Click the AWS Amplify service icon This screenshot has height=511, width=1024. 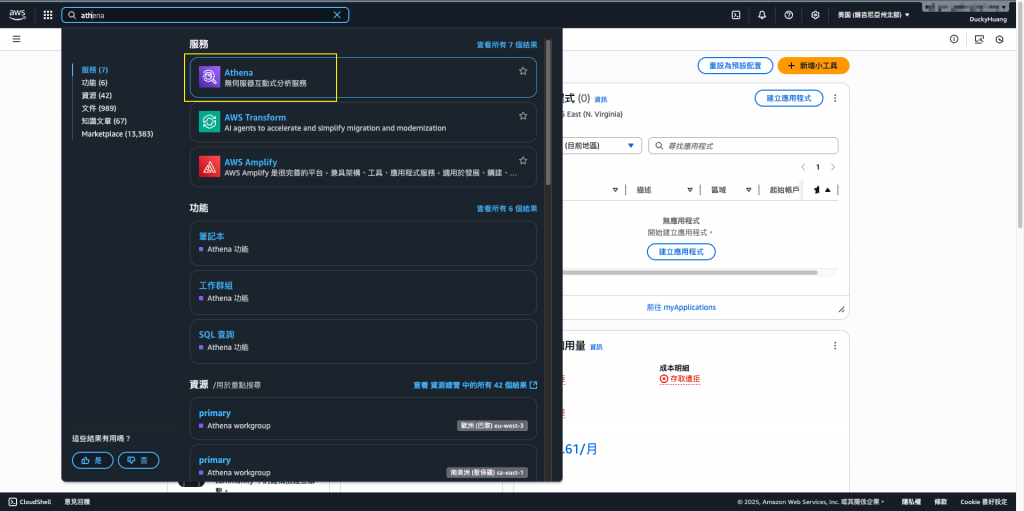pos(210,167)
